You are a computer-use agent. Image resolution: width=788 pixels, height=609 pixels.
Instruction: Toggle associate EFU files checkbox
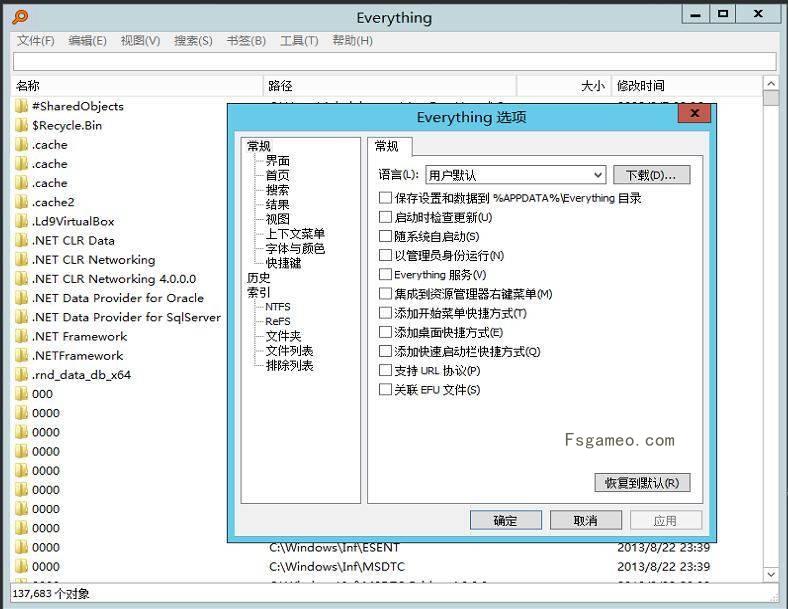point(385,389)
